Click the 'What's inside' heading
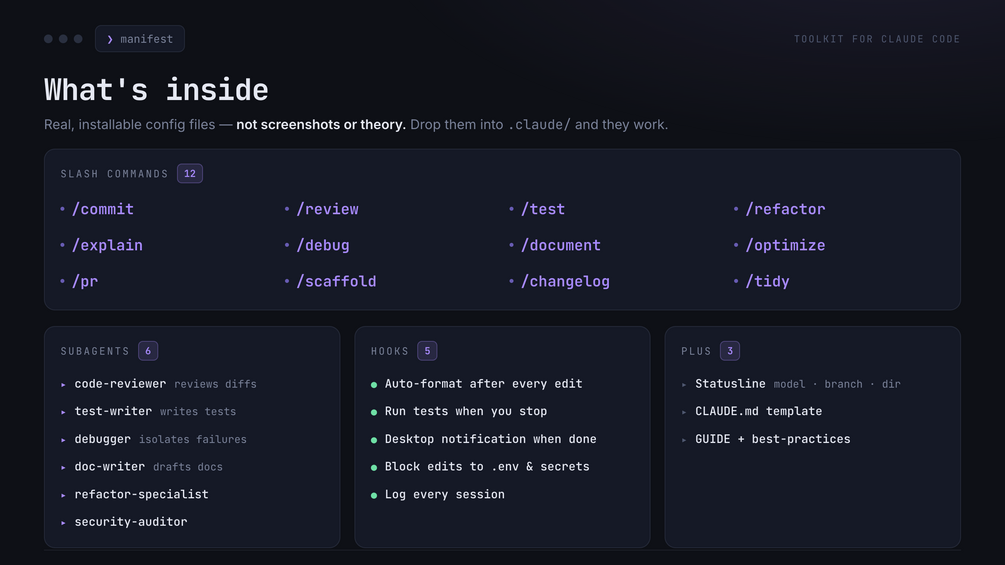The height and width of the screenshot is (565, 1005). (x=156, y=90)
